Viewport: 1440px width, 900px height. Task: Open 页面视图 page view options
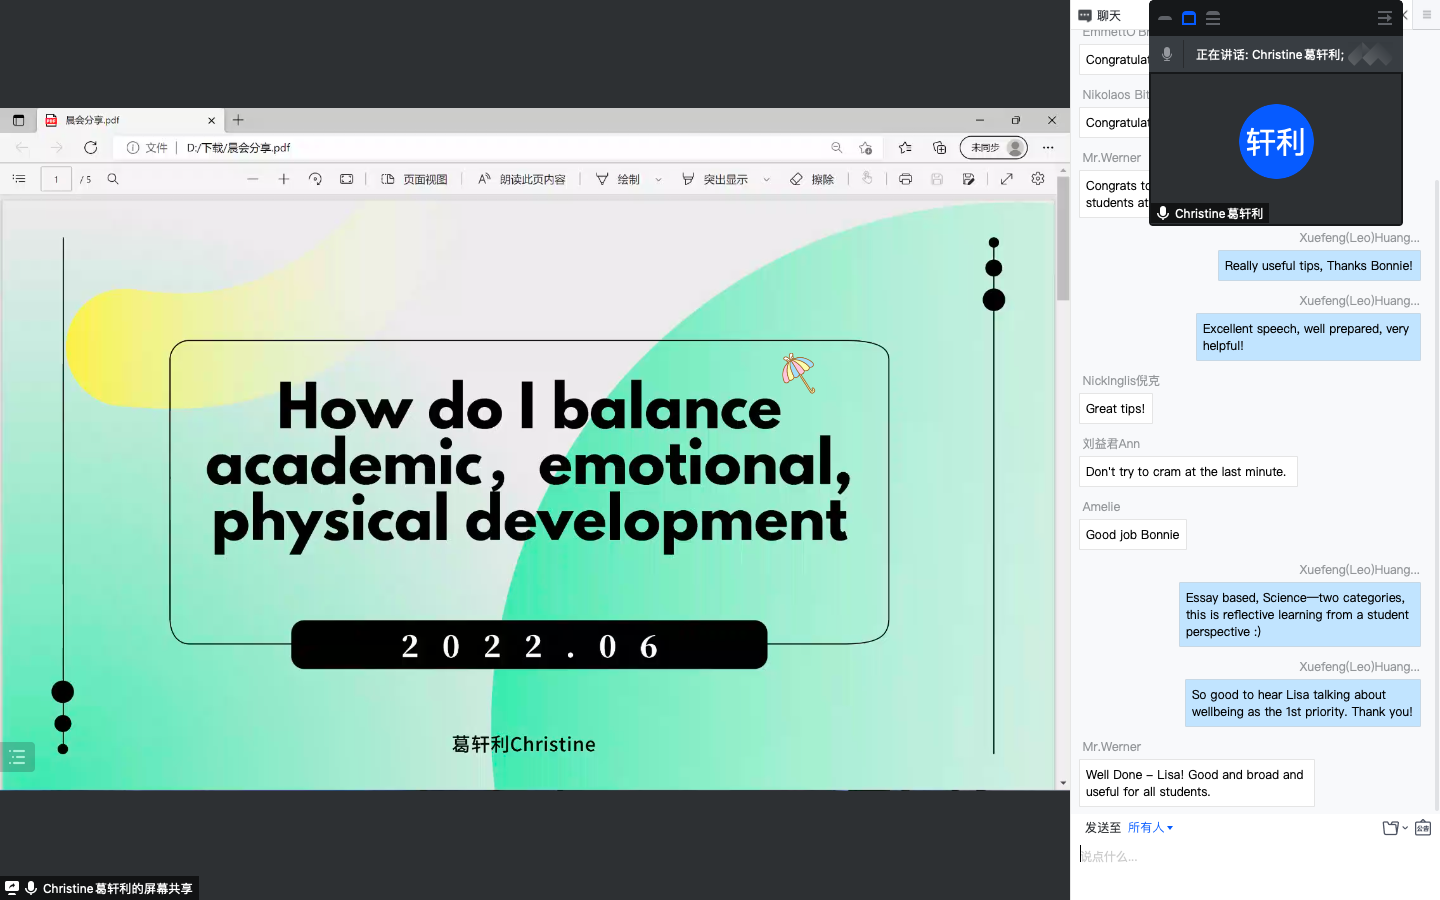coord(415,179)
